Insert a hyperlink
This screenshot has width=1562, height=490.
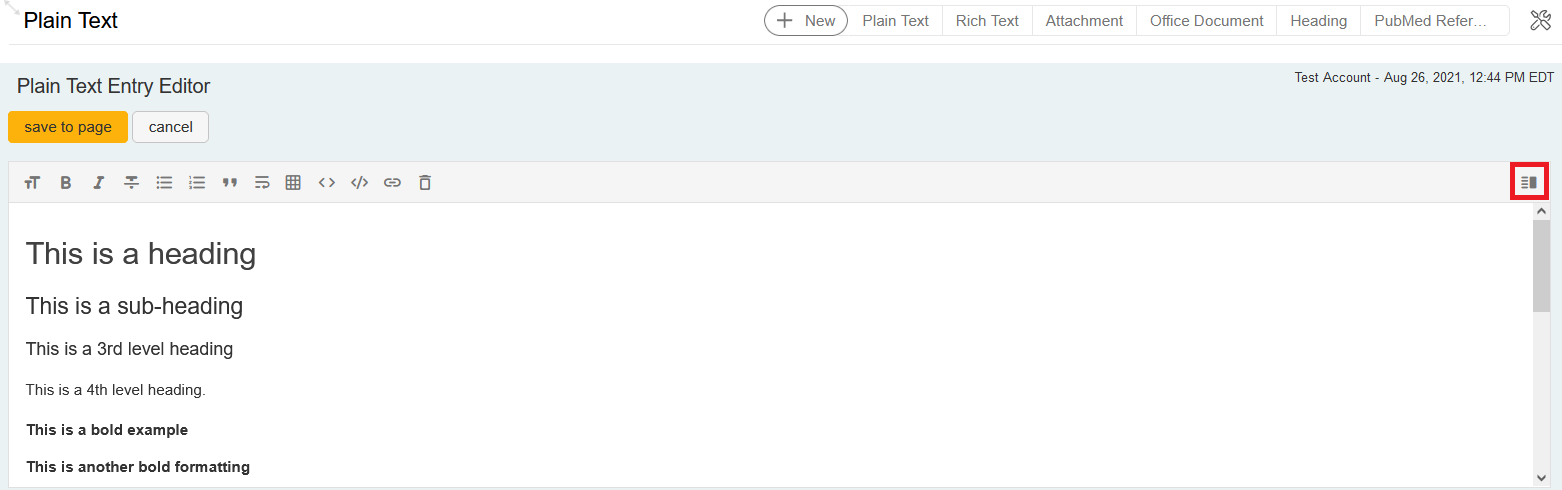click(x=392, y=183)
